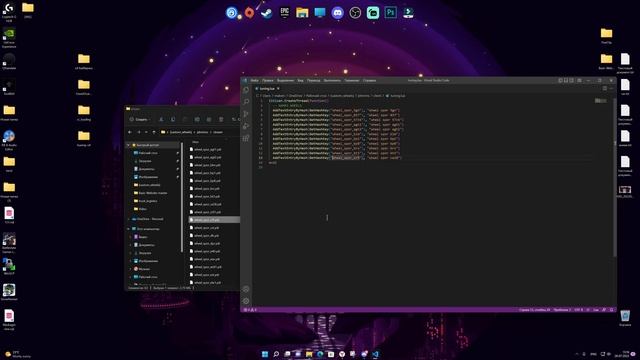
Task: Open the File (Файл) menu in VS Code
Action: point(255,80)
